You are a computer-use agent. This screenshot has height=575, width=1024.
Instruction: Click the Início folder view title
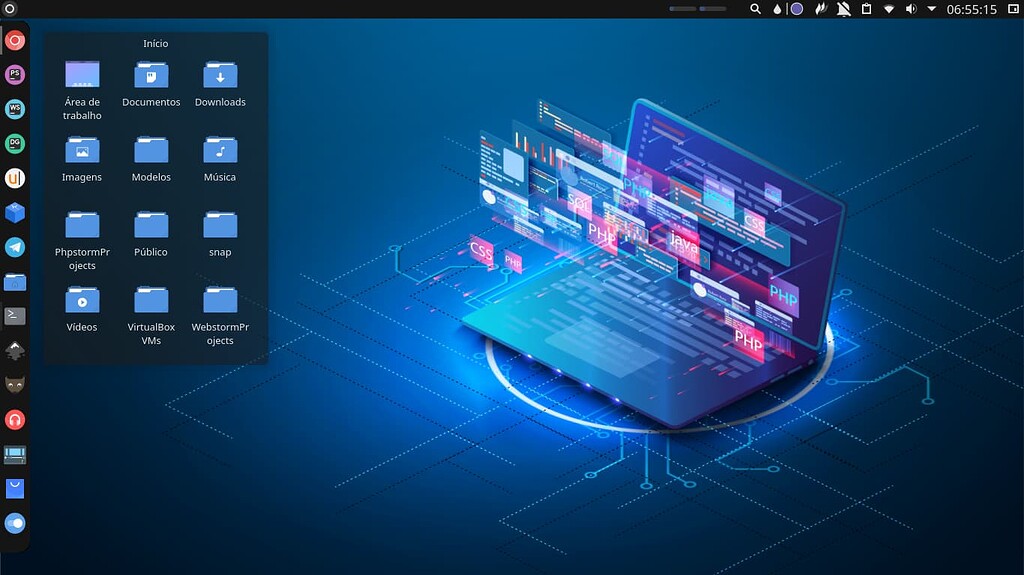click(x=155, y=43)
